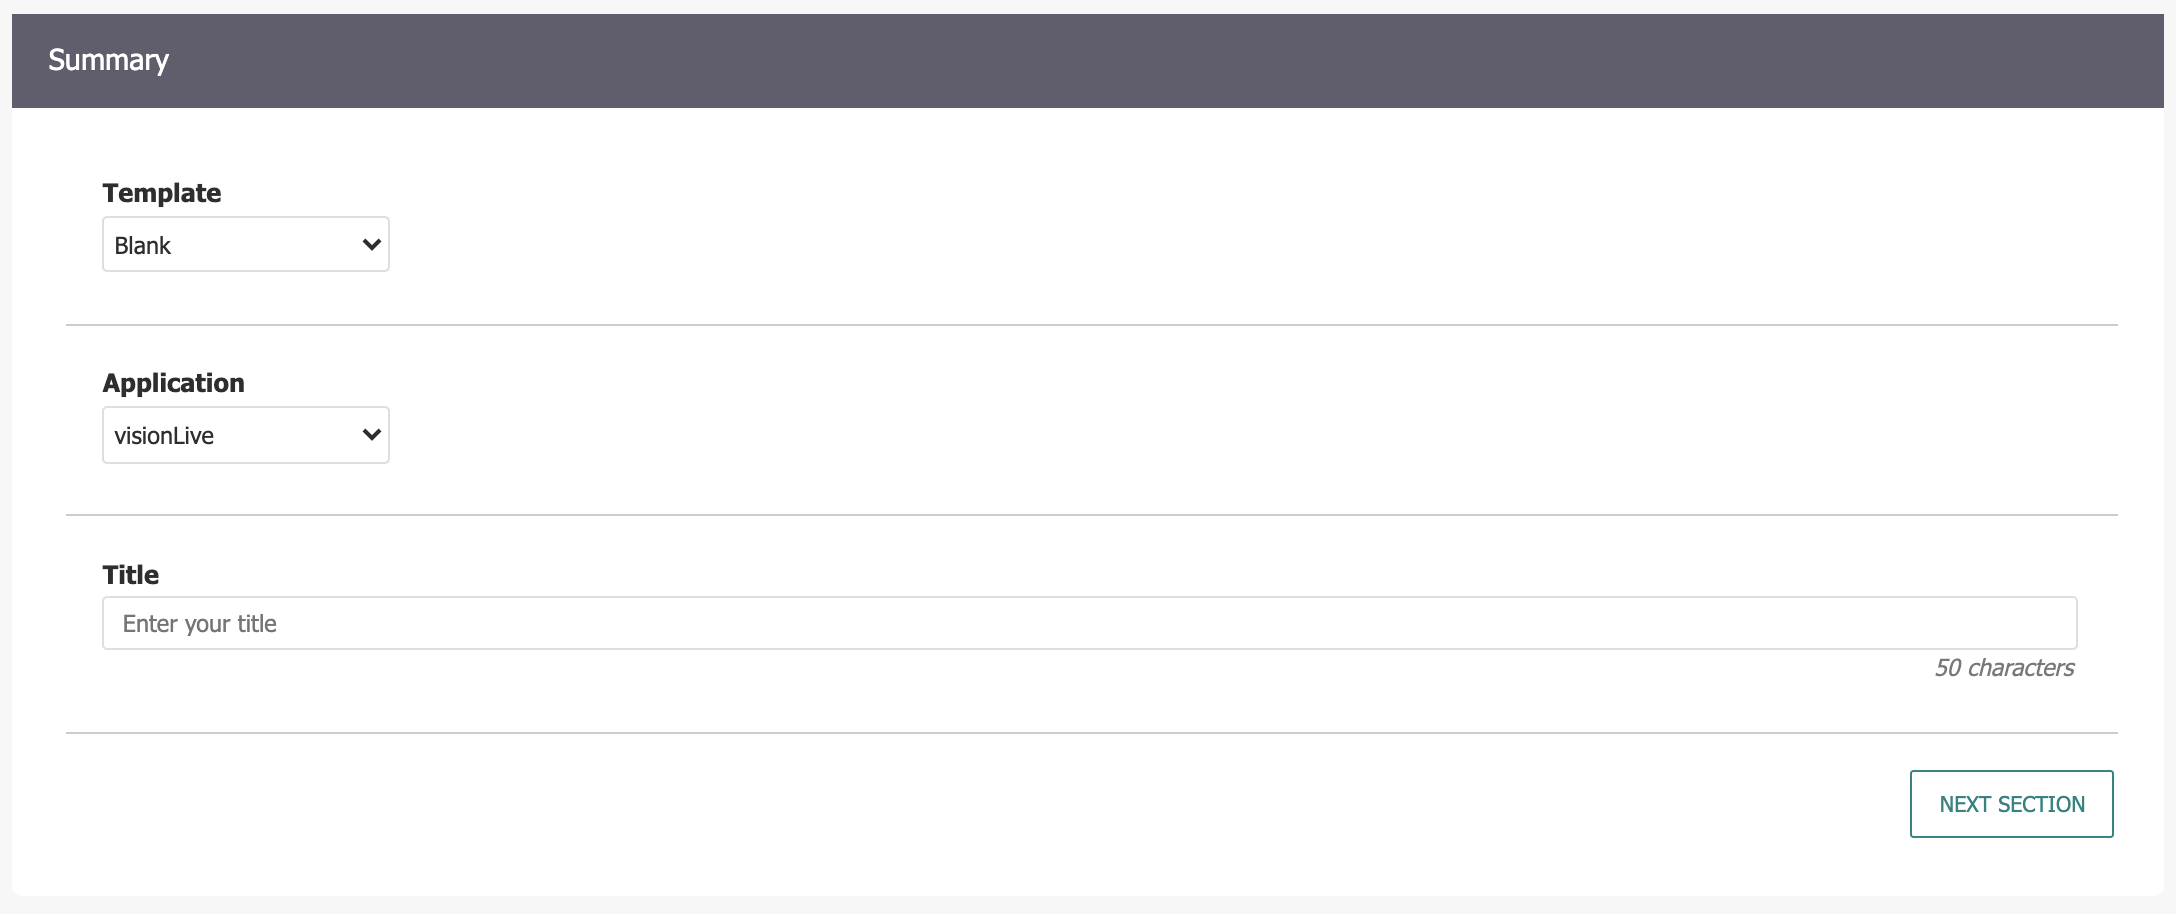Click the Application field label
Viewport: 2176px width, 914px height.
coord(173,383)
